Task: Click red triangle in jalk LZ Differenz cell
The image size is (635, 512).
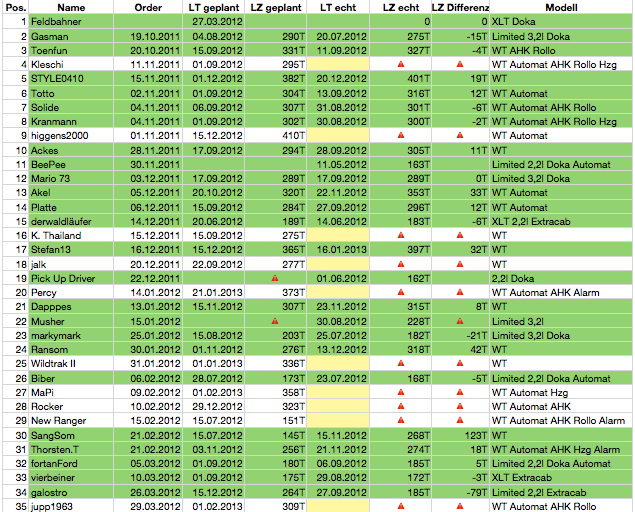Action: click(x=460, y=264)
